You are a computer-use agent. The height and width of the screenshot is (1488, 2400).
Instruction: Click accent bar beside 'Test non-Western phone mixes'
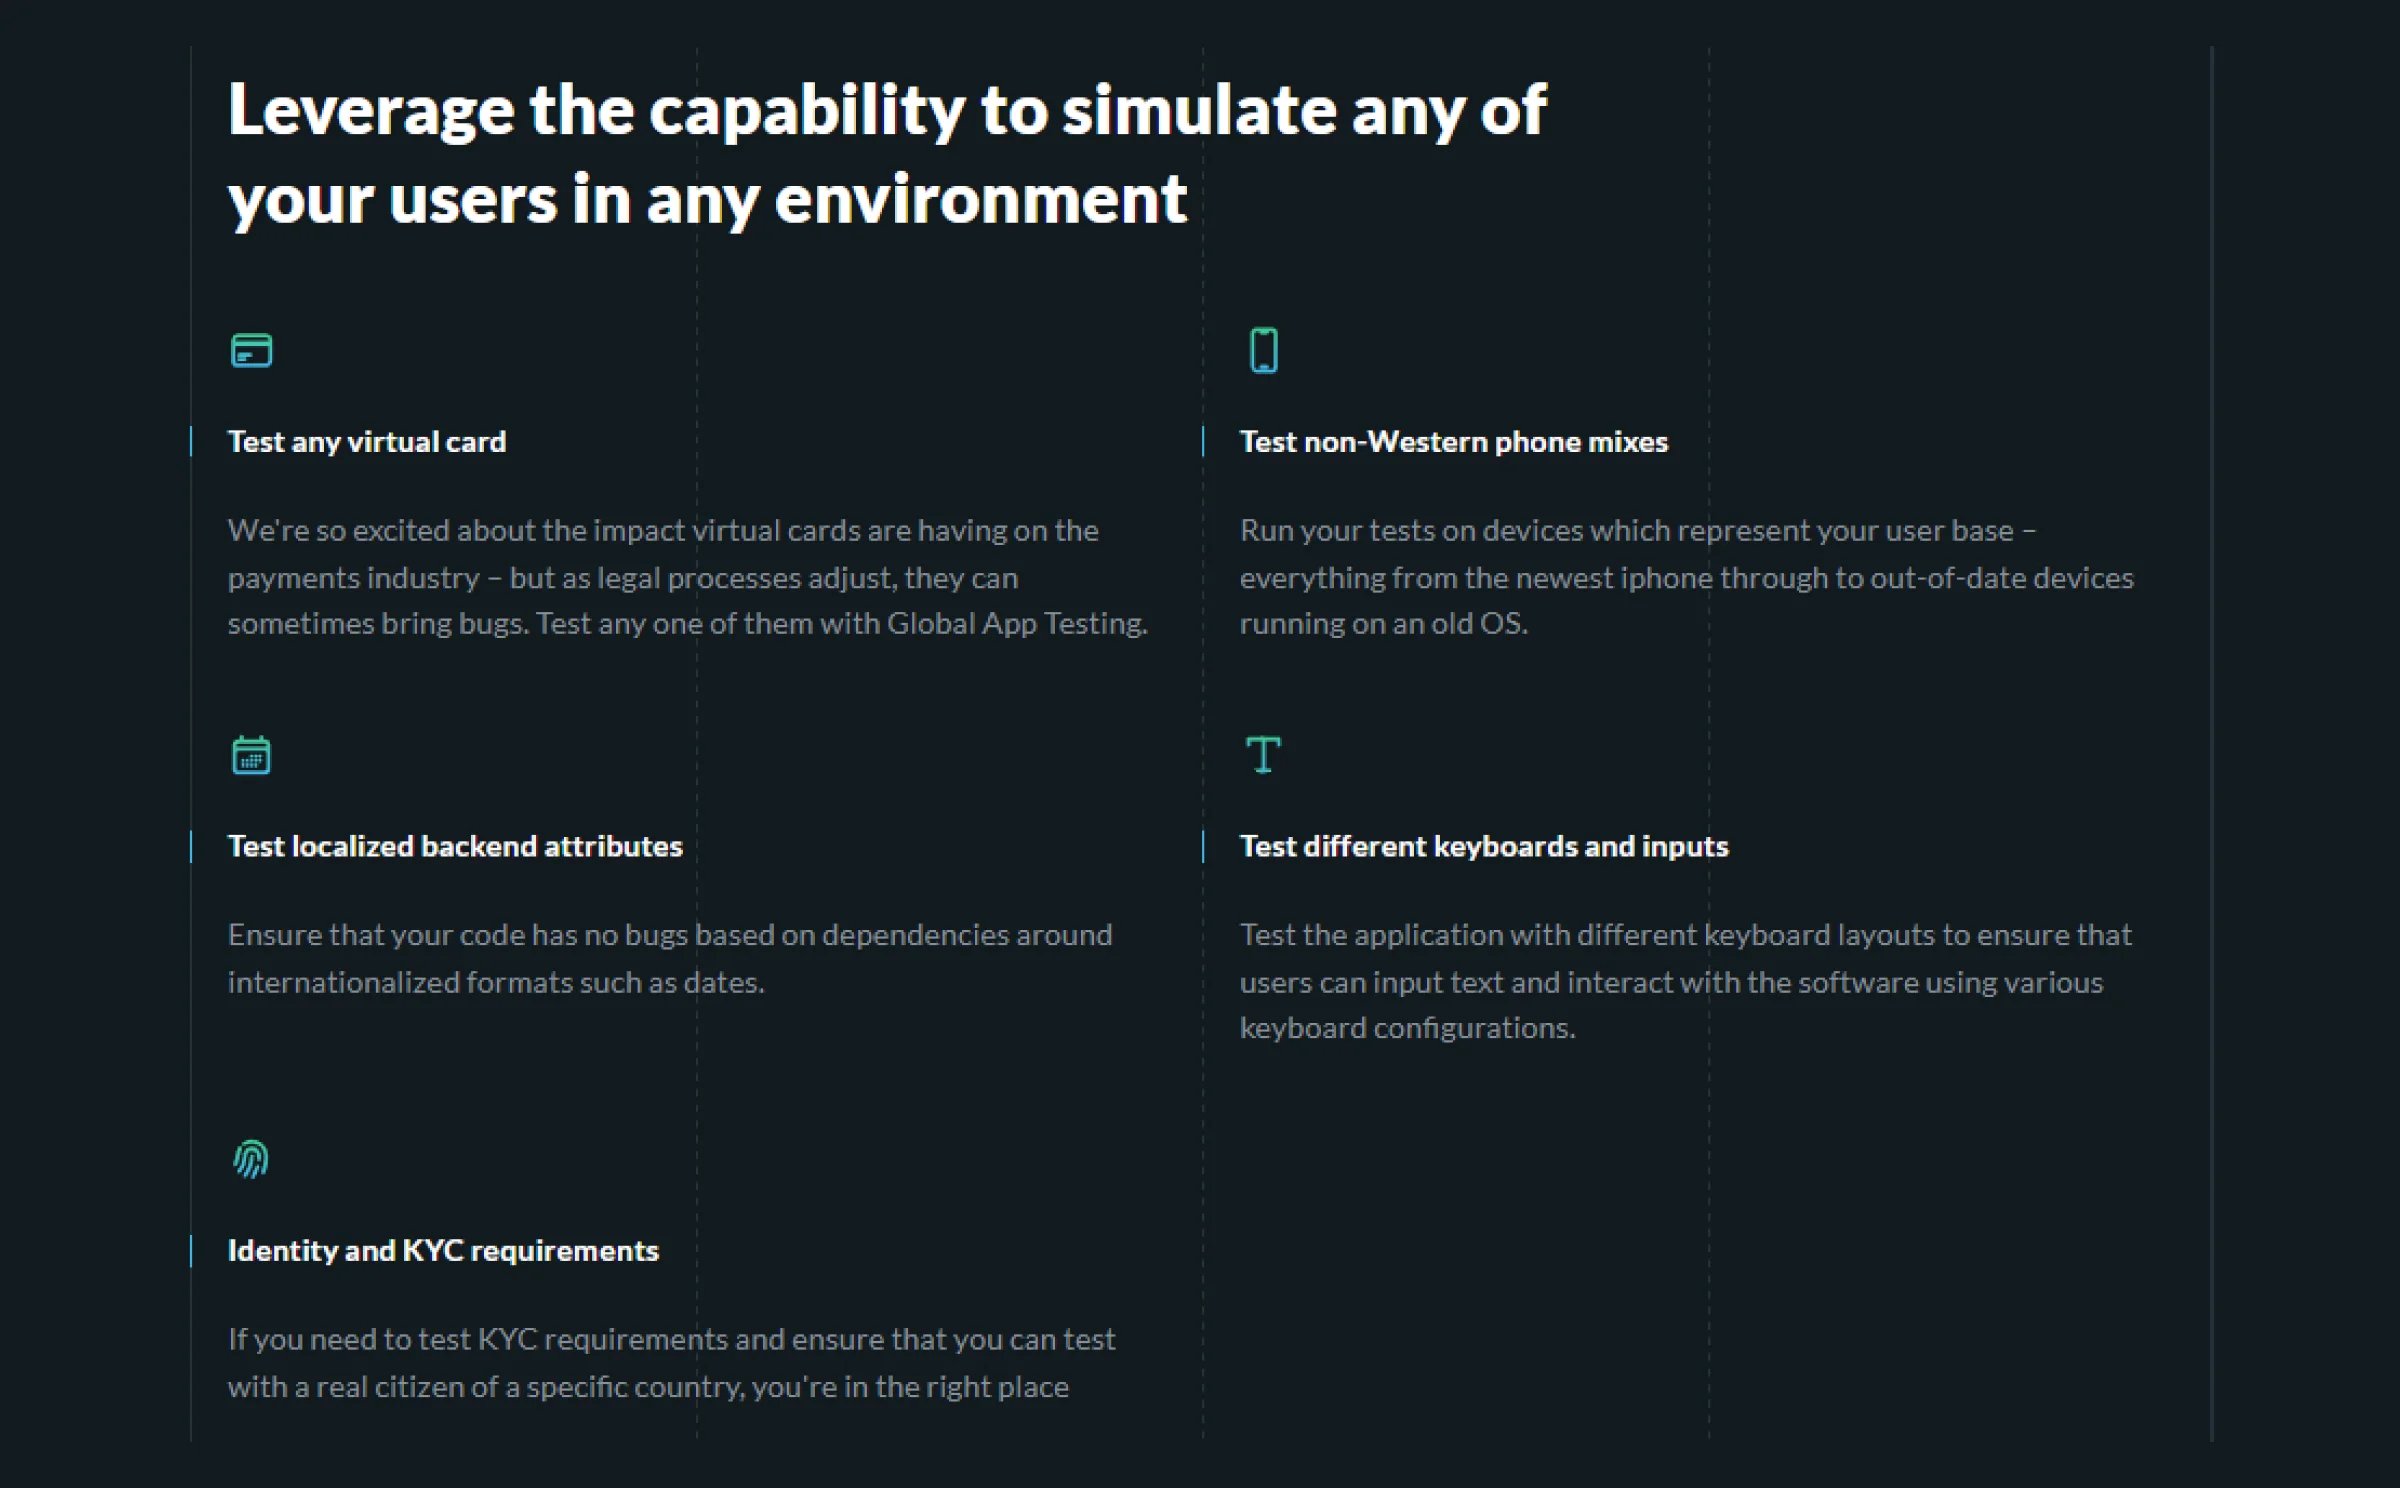(x=1203, y=442)
